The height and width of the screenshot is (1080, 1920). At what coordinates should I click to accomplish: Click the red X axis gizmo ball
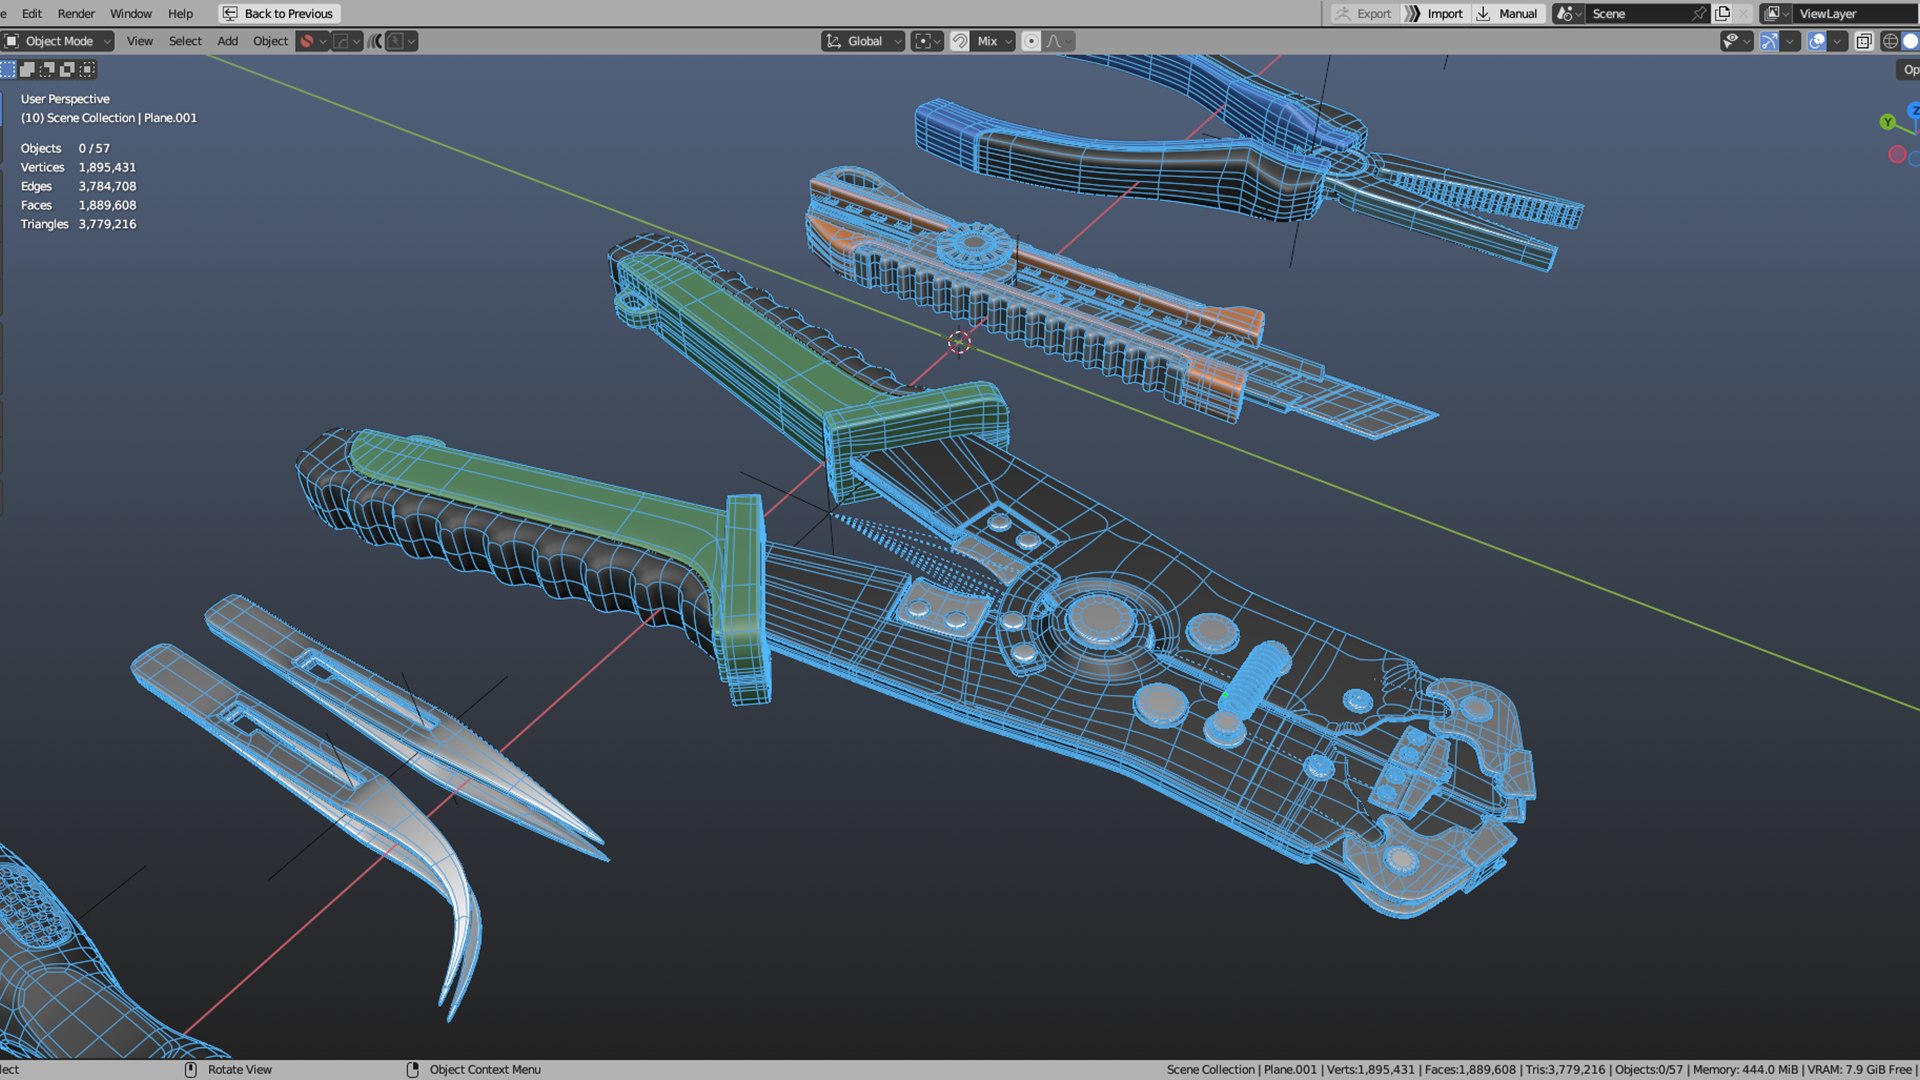[x=1897, y=154]
